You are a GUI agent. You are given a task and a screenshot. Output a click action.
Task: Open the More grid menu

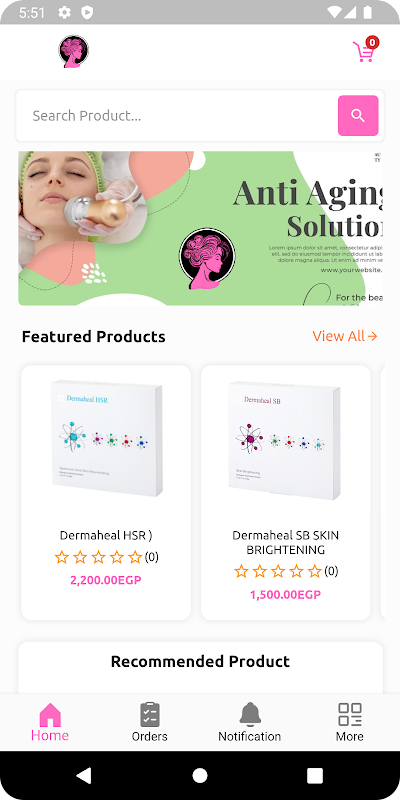[349, 721]
